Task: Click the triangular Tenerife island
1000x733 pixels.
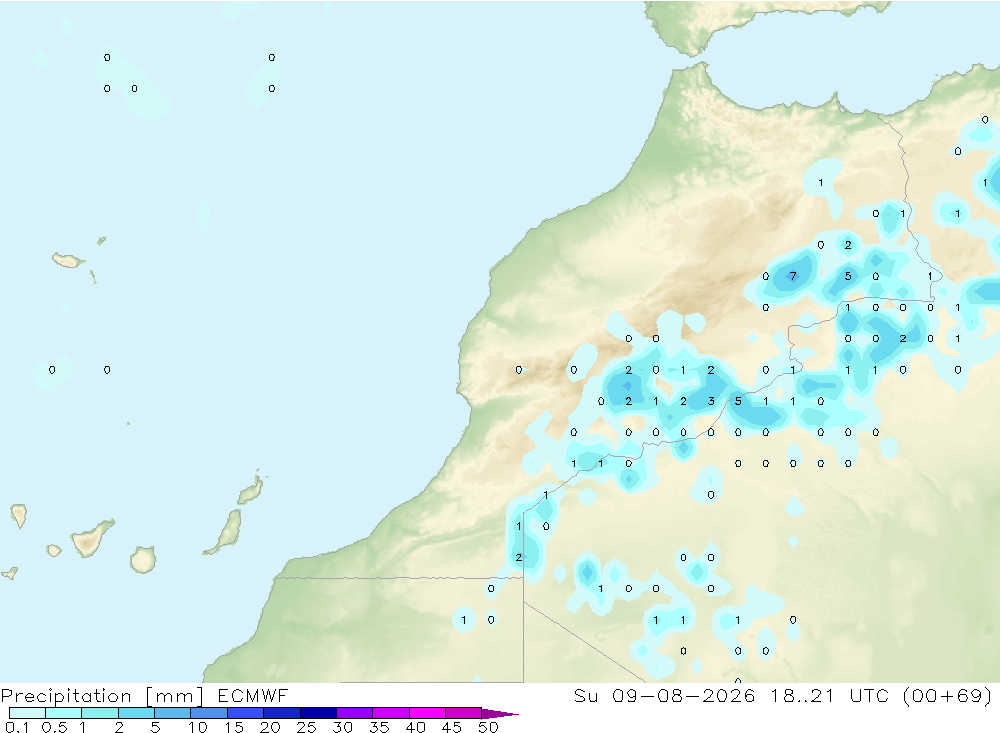Action: (90, 538)
